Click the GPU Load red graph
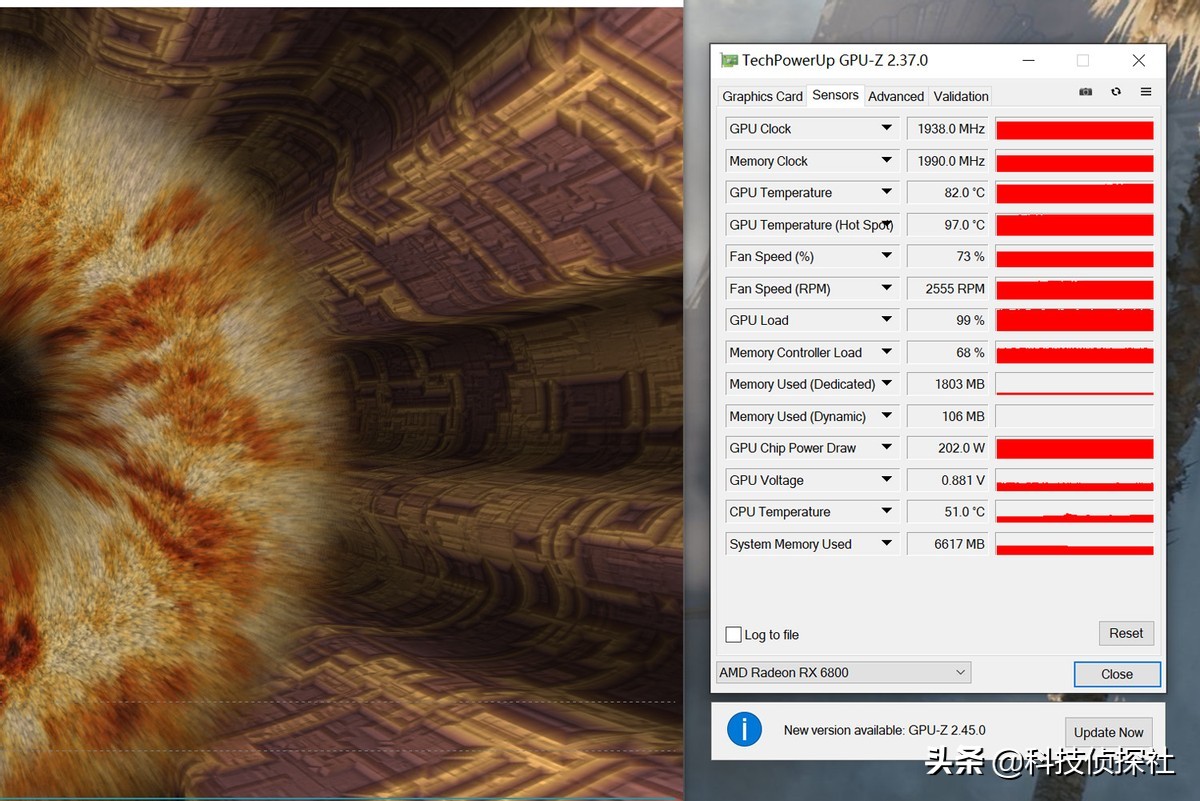The image size is (1200, 801). (x=1074, y=320)
